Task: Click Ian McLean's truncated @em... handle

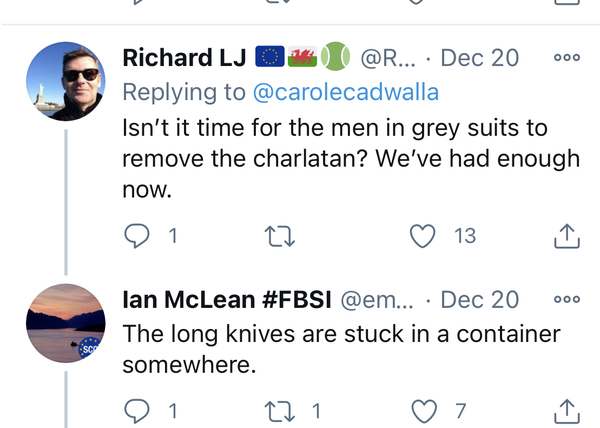Action: click(x=377, y=299)
